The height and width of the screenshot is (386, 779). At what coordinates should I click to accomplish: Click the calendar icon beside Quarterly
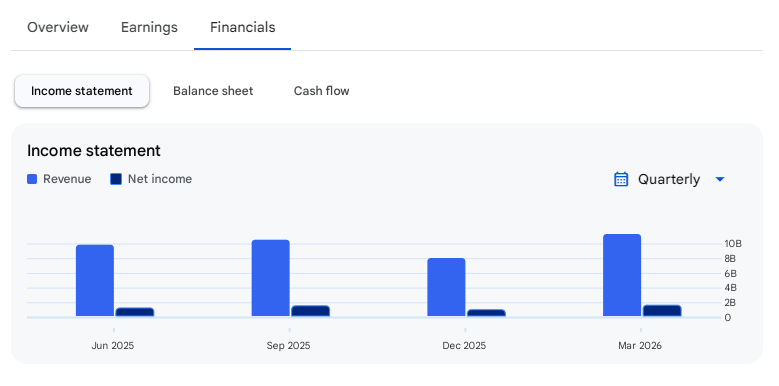coord(621,179)
